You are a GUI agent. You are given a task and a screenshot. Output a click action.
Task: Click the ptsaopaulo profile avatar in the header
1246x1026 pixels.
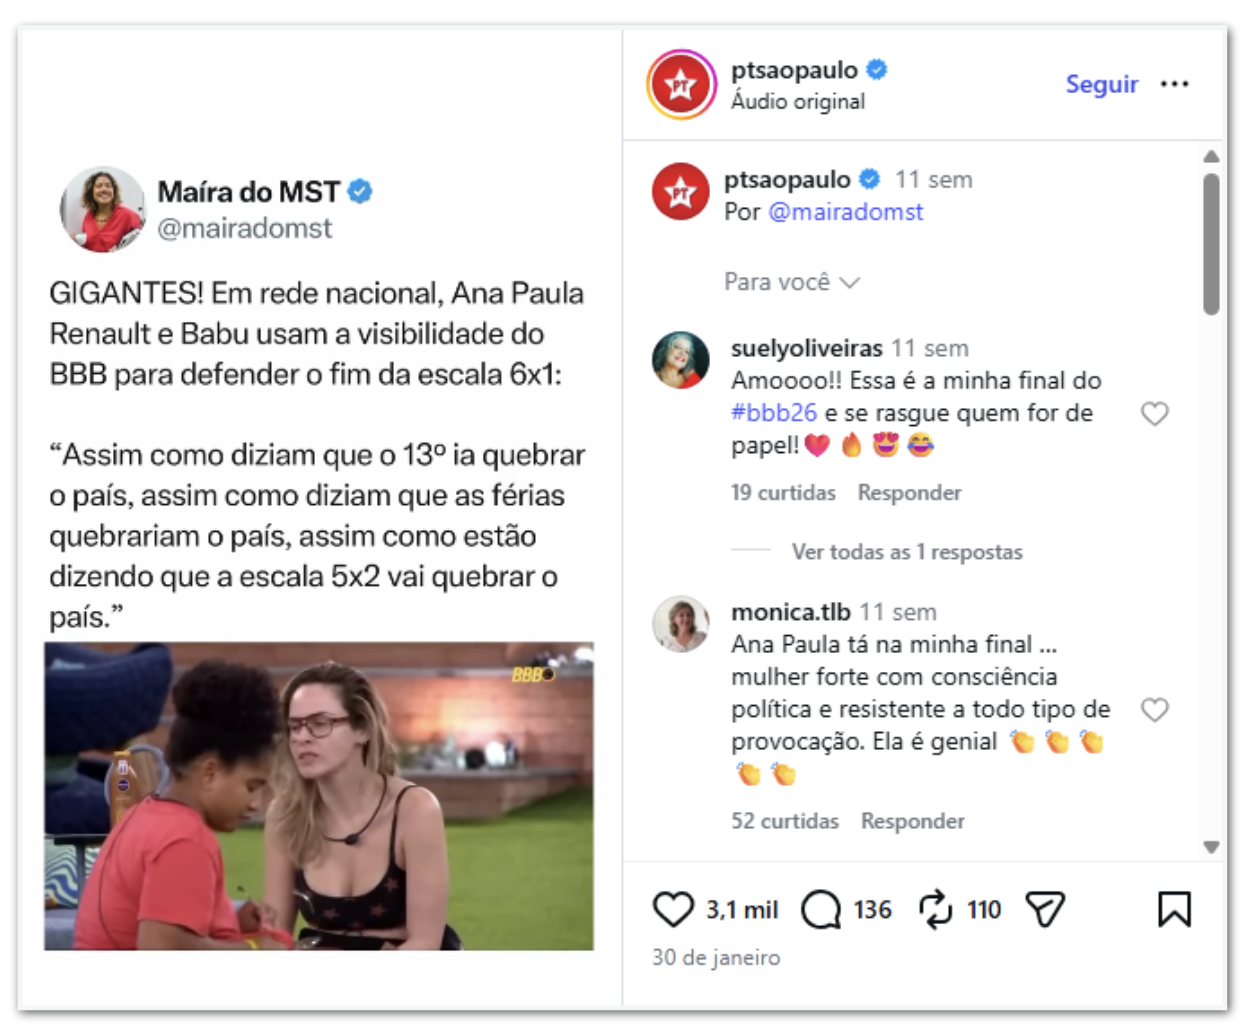[681, 85]
